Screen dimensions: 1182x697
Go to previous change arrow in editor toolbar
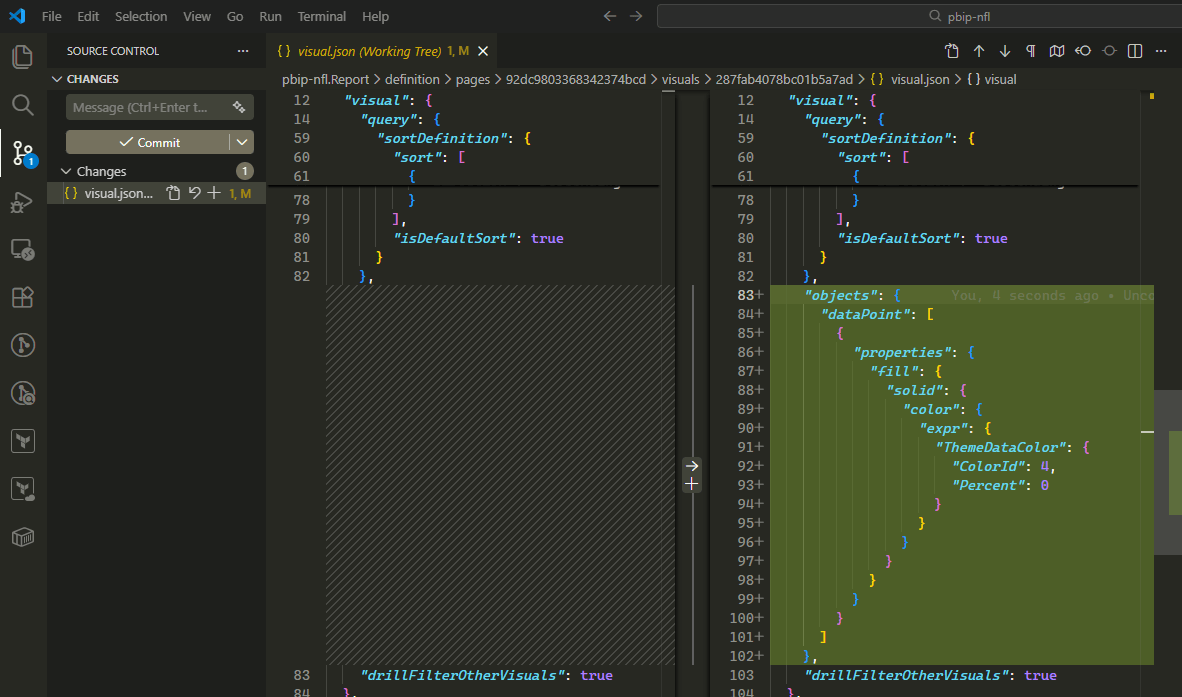coord(979,51)
